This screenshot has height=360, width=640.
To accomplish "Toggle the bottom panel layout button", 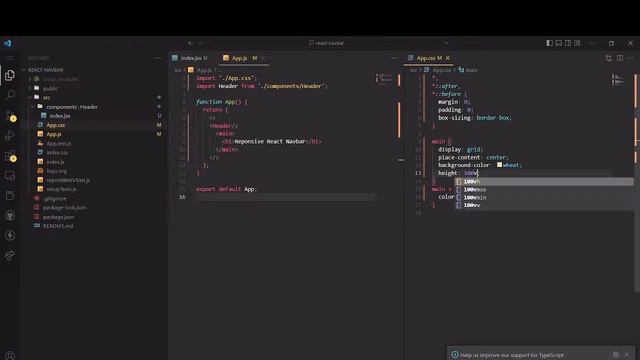I will pos(559,43).
